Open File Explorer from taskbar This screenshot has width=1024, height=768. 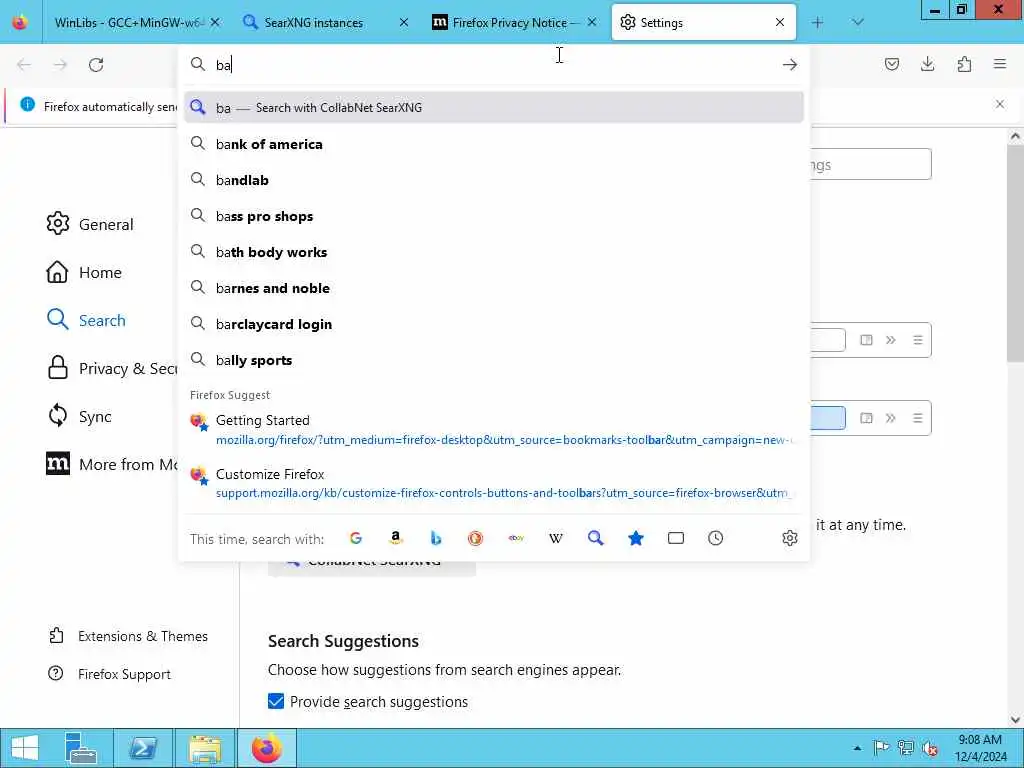click(204, 748)
